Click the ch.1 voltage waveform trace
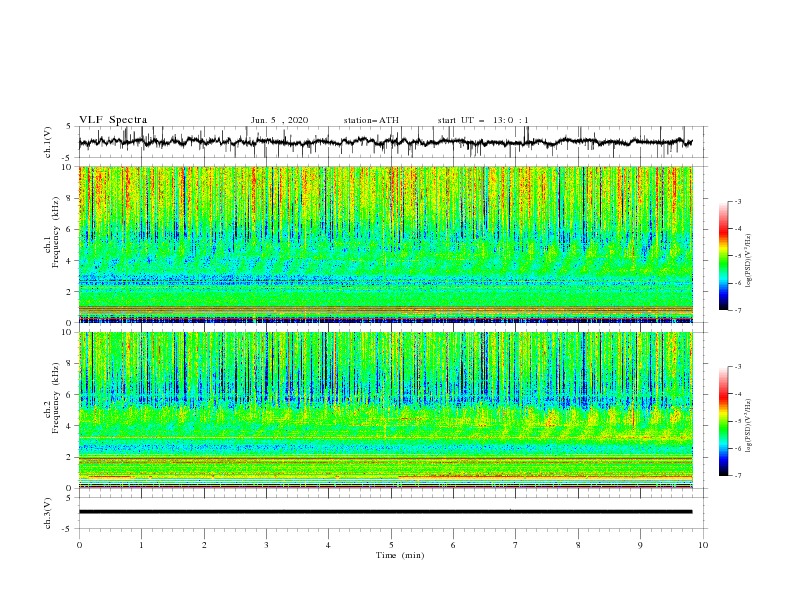Screen dimensions: 792x612 coord(385,142)
